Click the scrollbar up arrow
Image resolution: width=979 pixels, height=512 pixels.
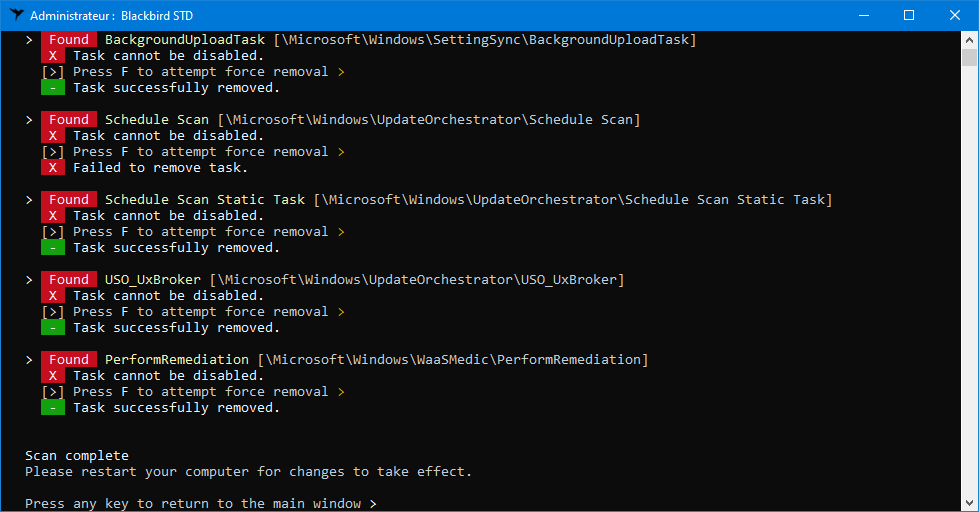point(969,40)
